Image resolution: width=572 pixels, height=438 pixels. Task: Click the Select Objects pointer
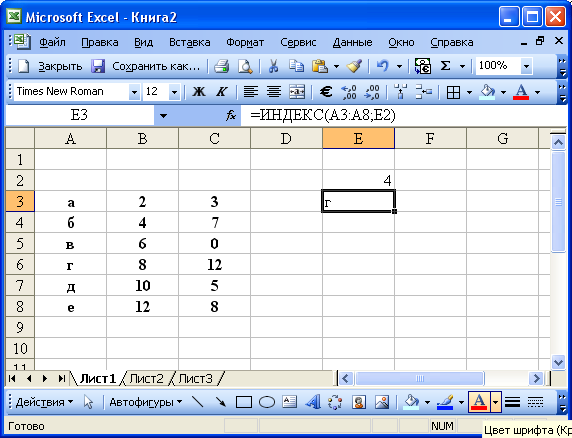pyautogui.click(x=88, y=402)
